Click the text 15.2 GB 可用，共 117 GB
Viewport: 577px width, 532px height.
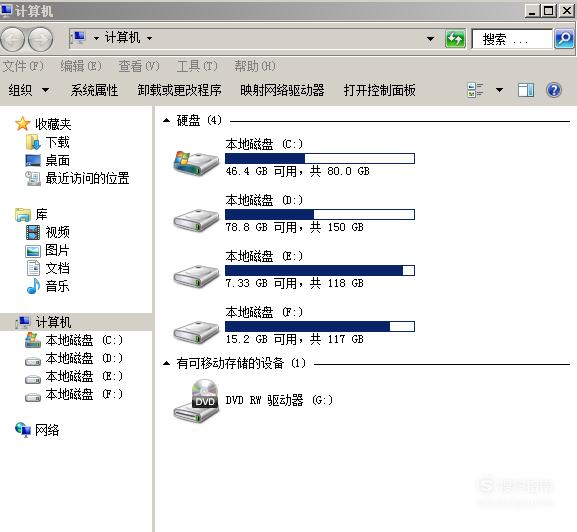pyautogui.click(x=294, y=339)
